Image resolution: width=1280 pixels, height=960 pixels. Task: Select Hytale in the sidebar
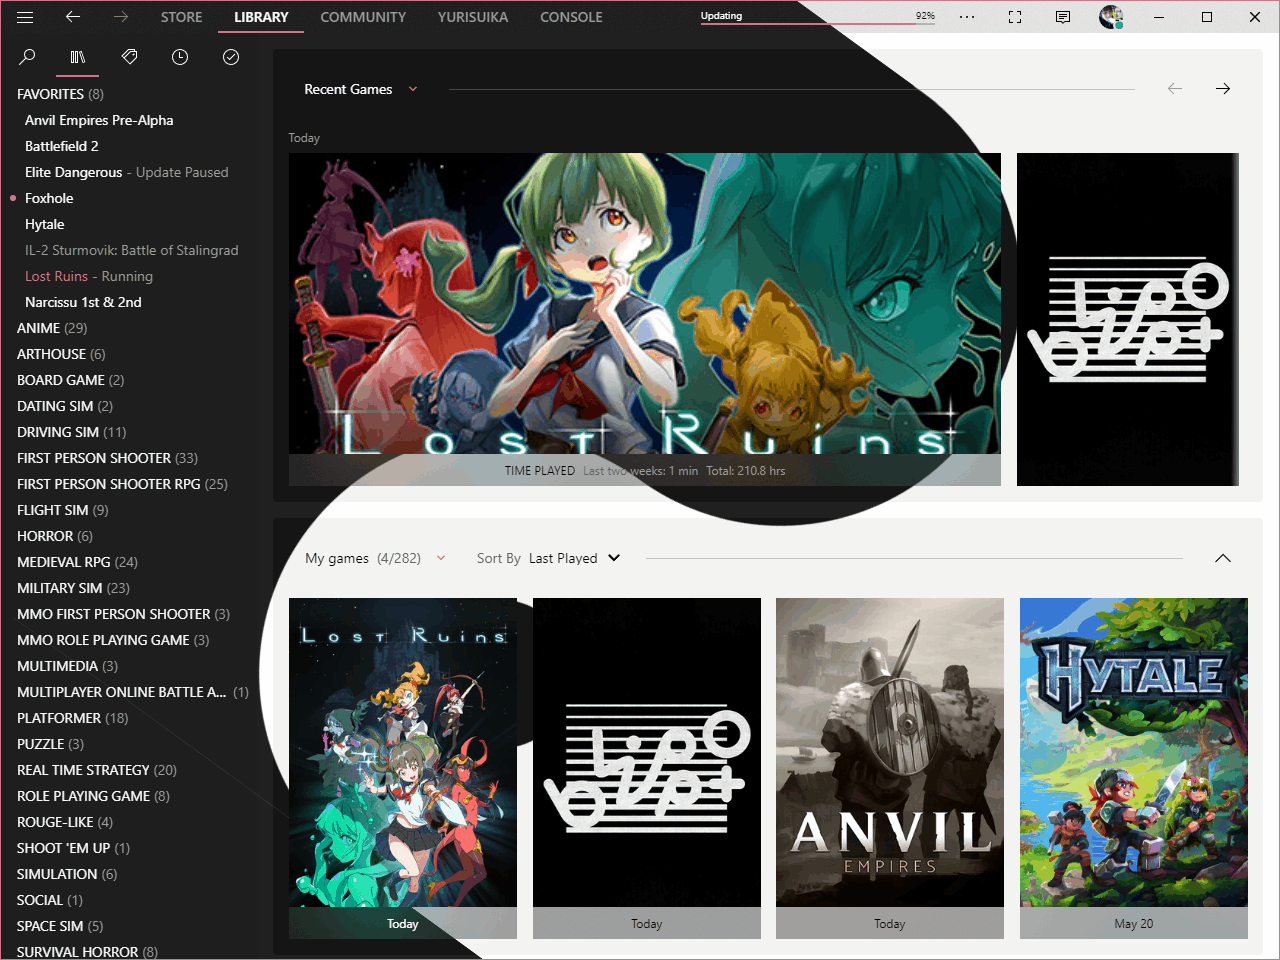tap(45, 224)
